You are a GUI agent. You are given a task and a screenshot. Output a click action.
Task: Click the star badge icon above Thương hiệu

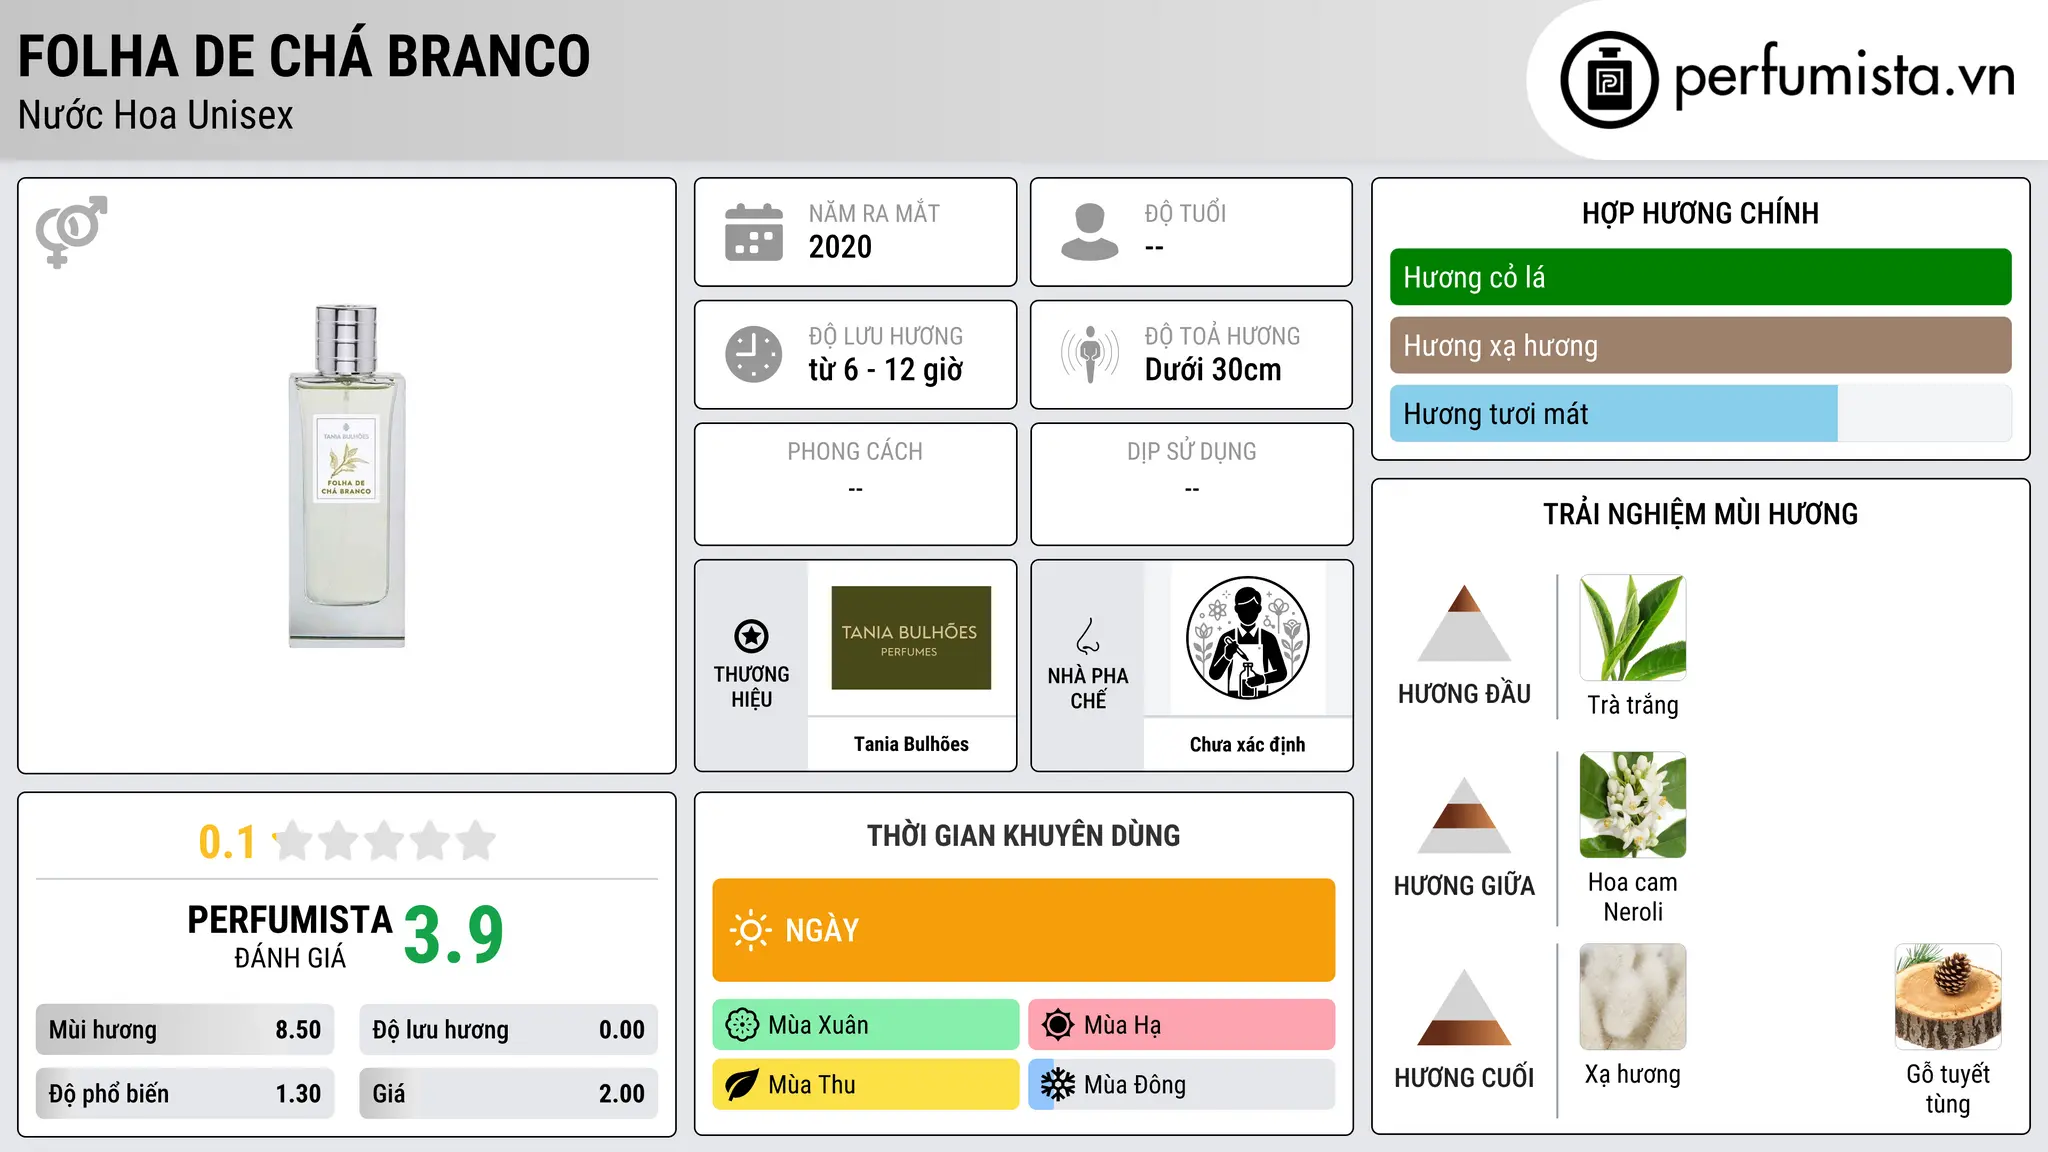751,636
